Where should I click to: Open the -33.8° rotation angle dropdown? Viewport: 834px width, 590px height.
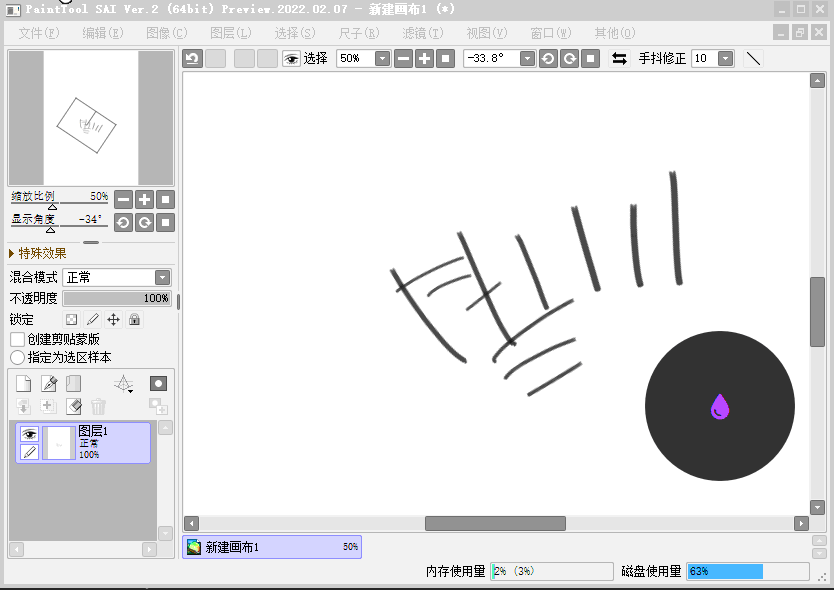tap(527, 59)
